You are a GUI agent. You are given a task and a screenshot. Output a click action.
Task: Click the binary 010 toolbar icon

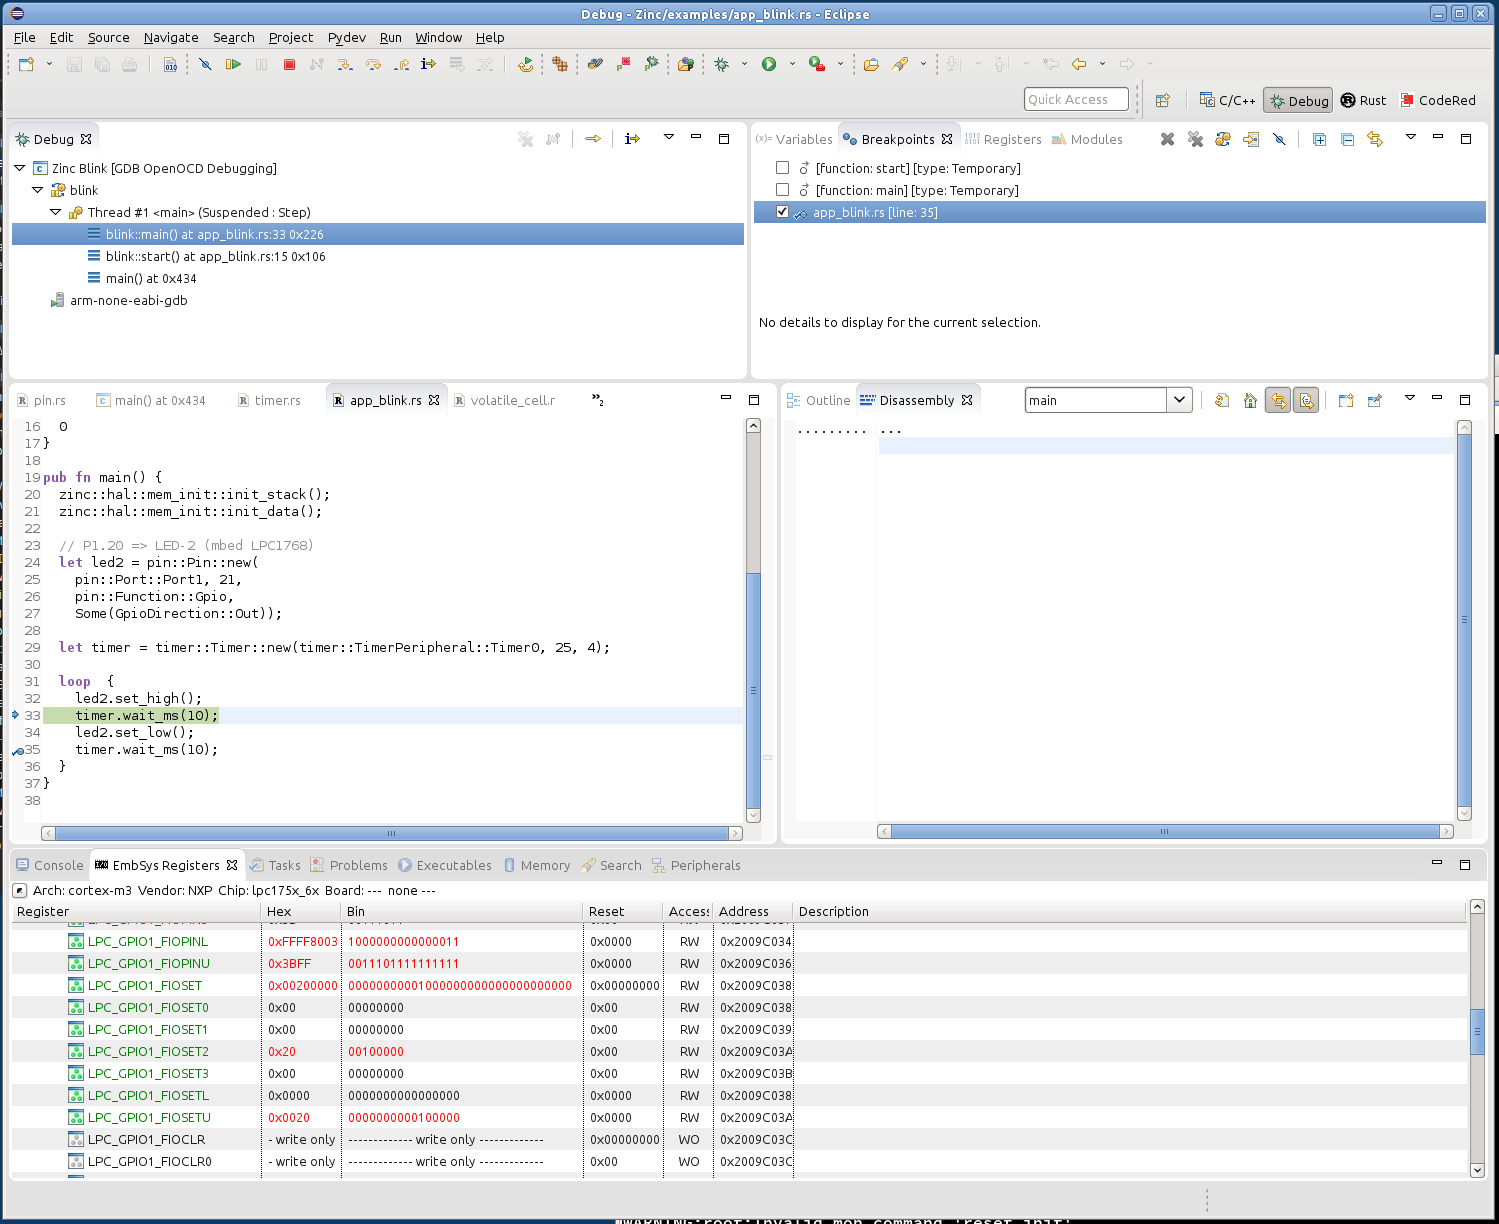coord(170,64)
